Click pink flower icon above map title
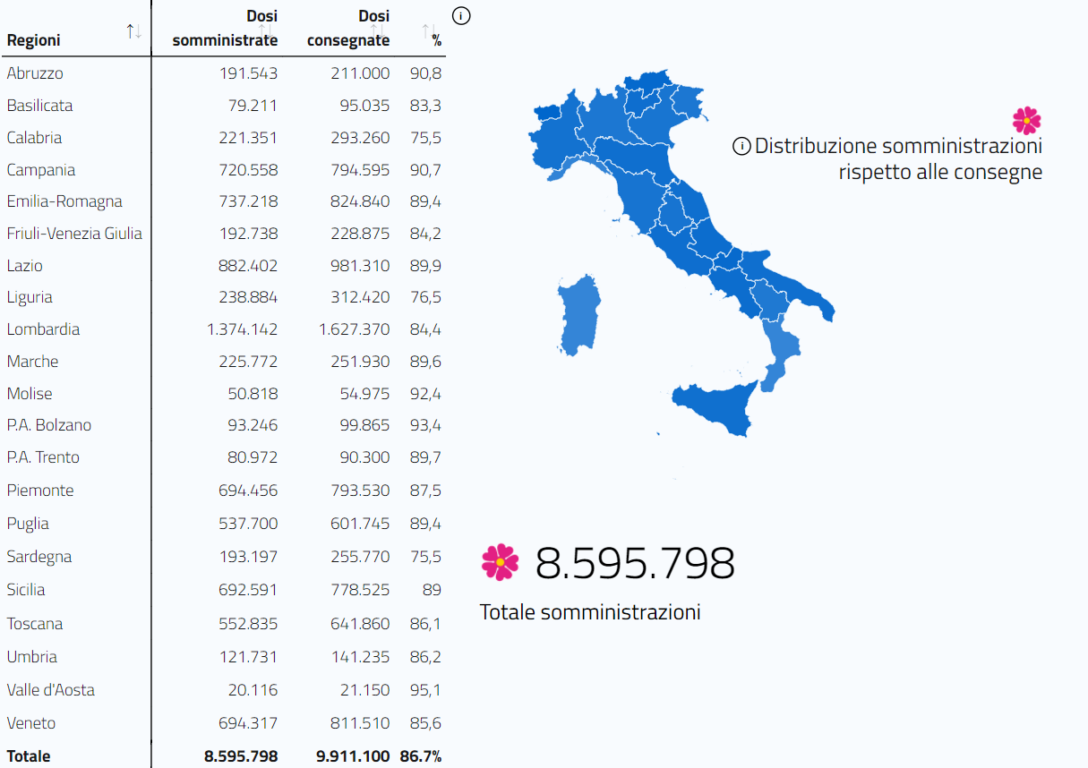This screenshot has width=1088, height=768. [1026, 121]
